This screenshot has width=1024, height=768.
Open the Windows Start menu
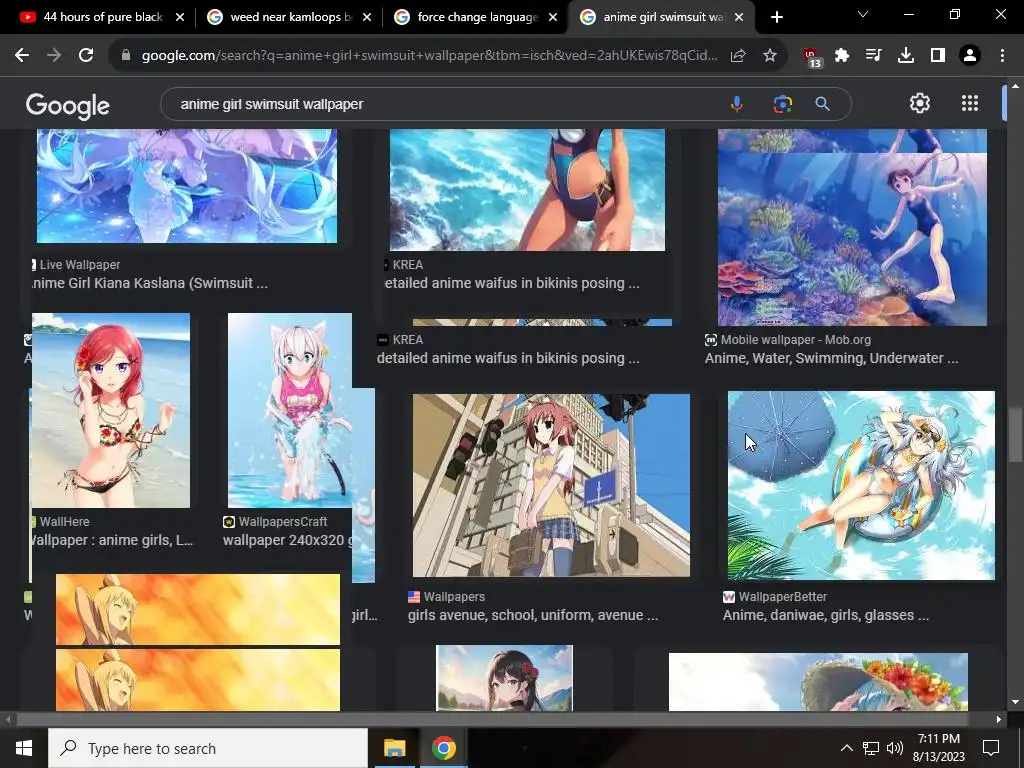point(24,748)
